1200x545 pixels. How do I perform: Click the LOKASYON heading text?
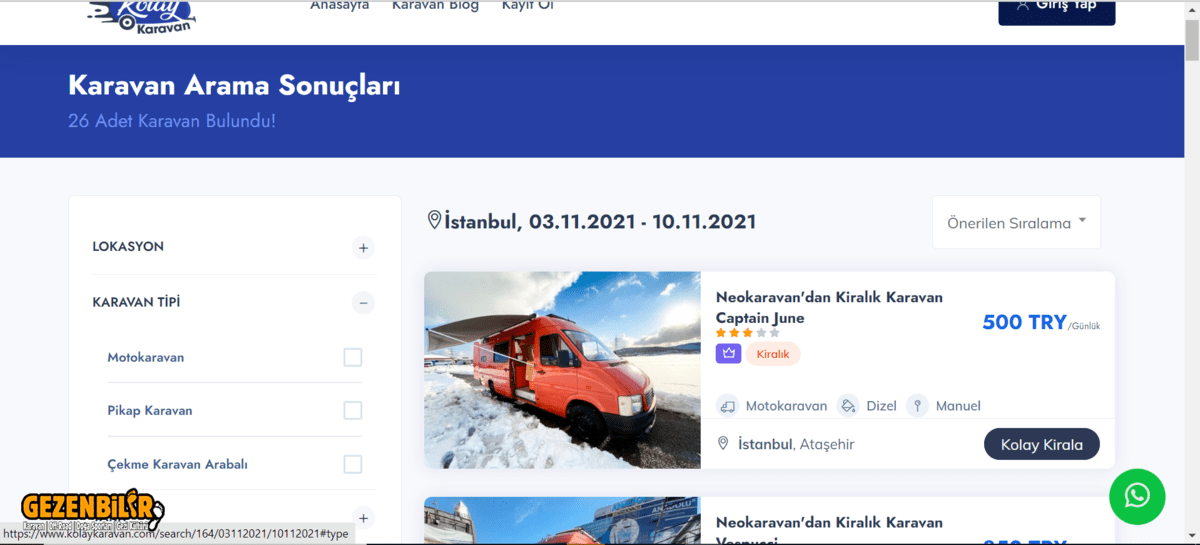(x=128, y=246)
